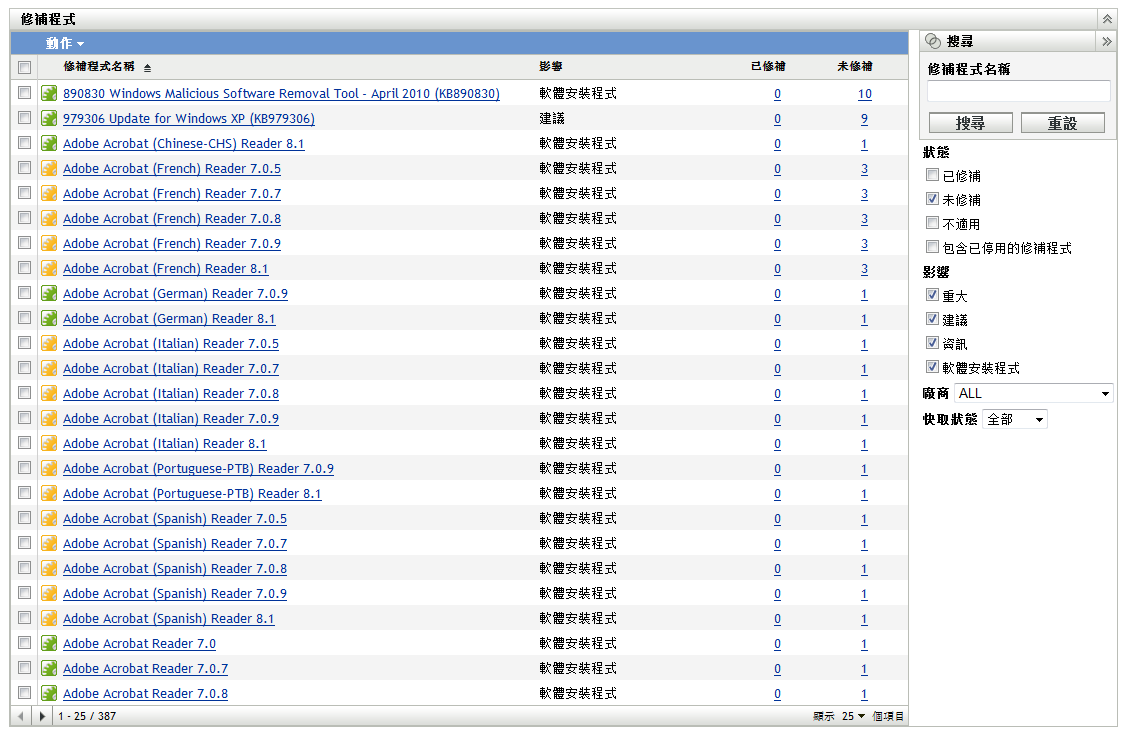This screenshot has height=736, width=1126.
Task: Click the patch icon beside 890830 Windows Malicious Software Removal Tool
Action: click(49, 93)
